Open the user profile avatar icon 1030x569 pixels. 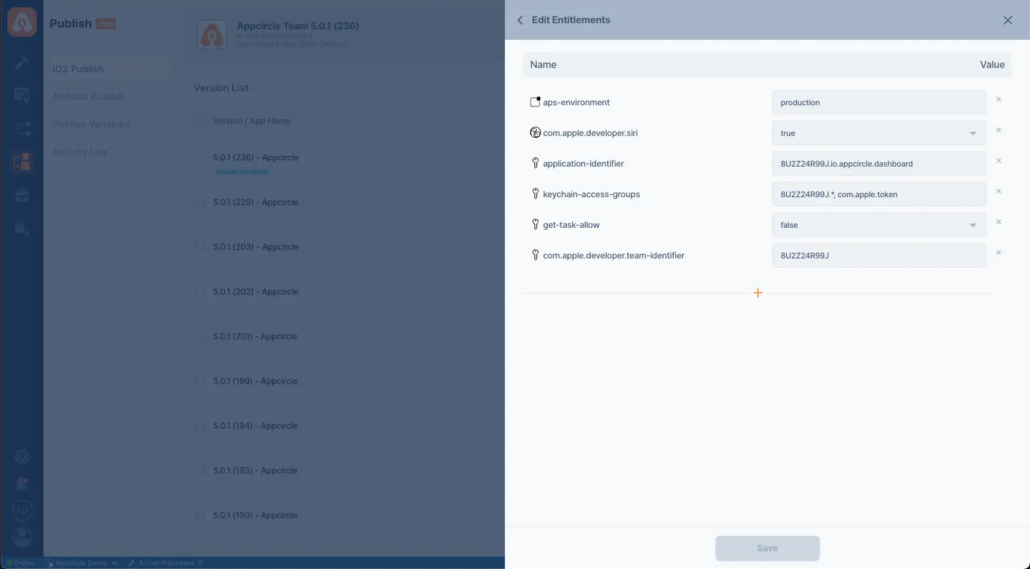point(22,537)
